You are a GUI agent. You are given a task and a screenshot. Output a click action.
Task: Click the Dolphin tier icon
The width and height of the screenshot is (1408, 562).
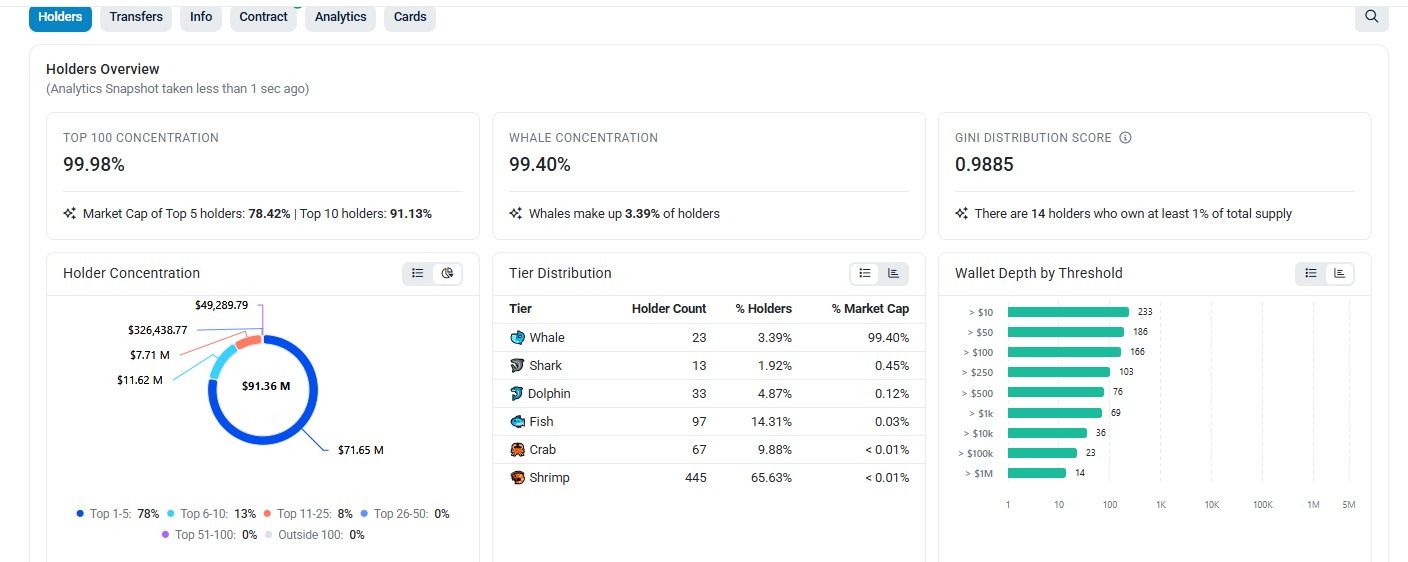point(517,394)
